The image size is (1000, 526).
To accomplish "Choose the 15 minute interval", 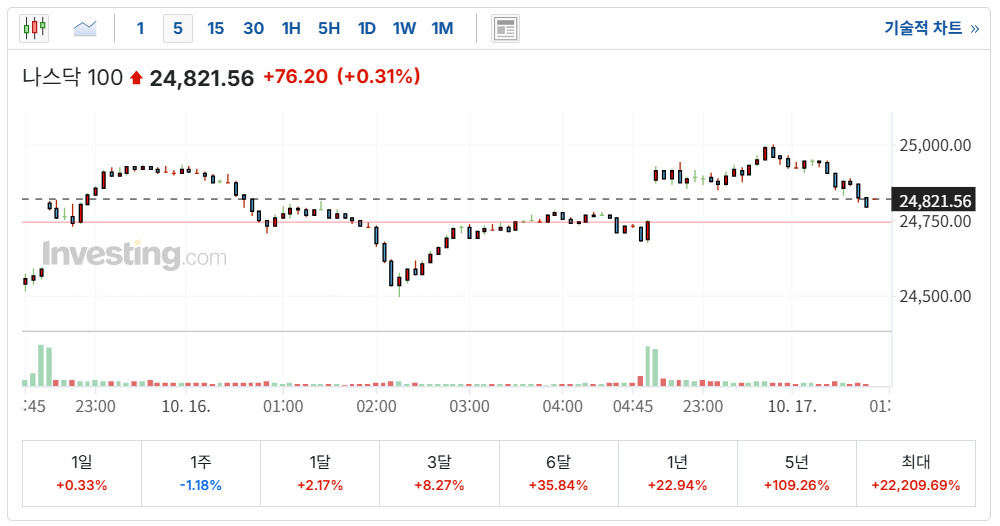I will [x=216, y=28].
